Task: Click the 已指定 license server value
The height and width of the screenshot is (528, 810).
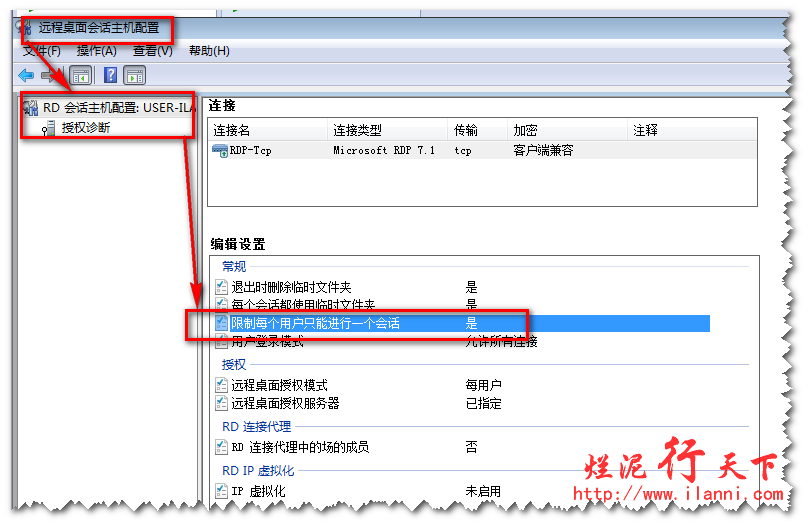Action: (484, 403)
